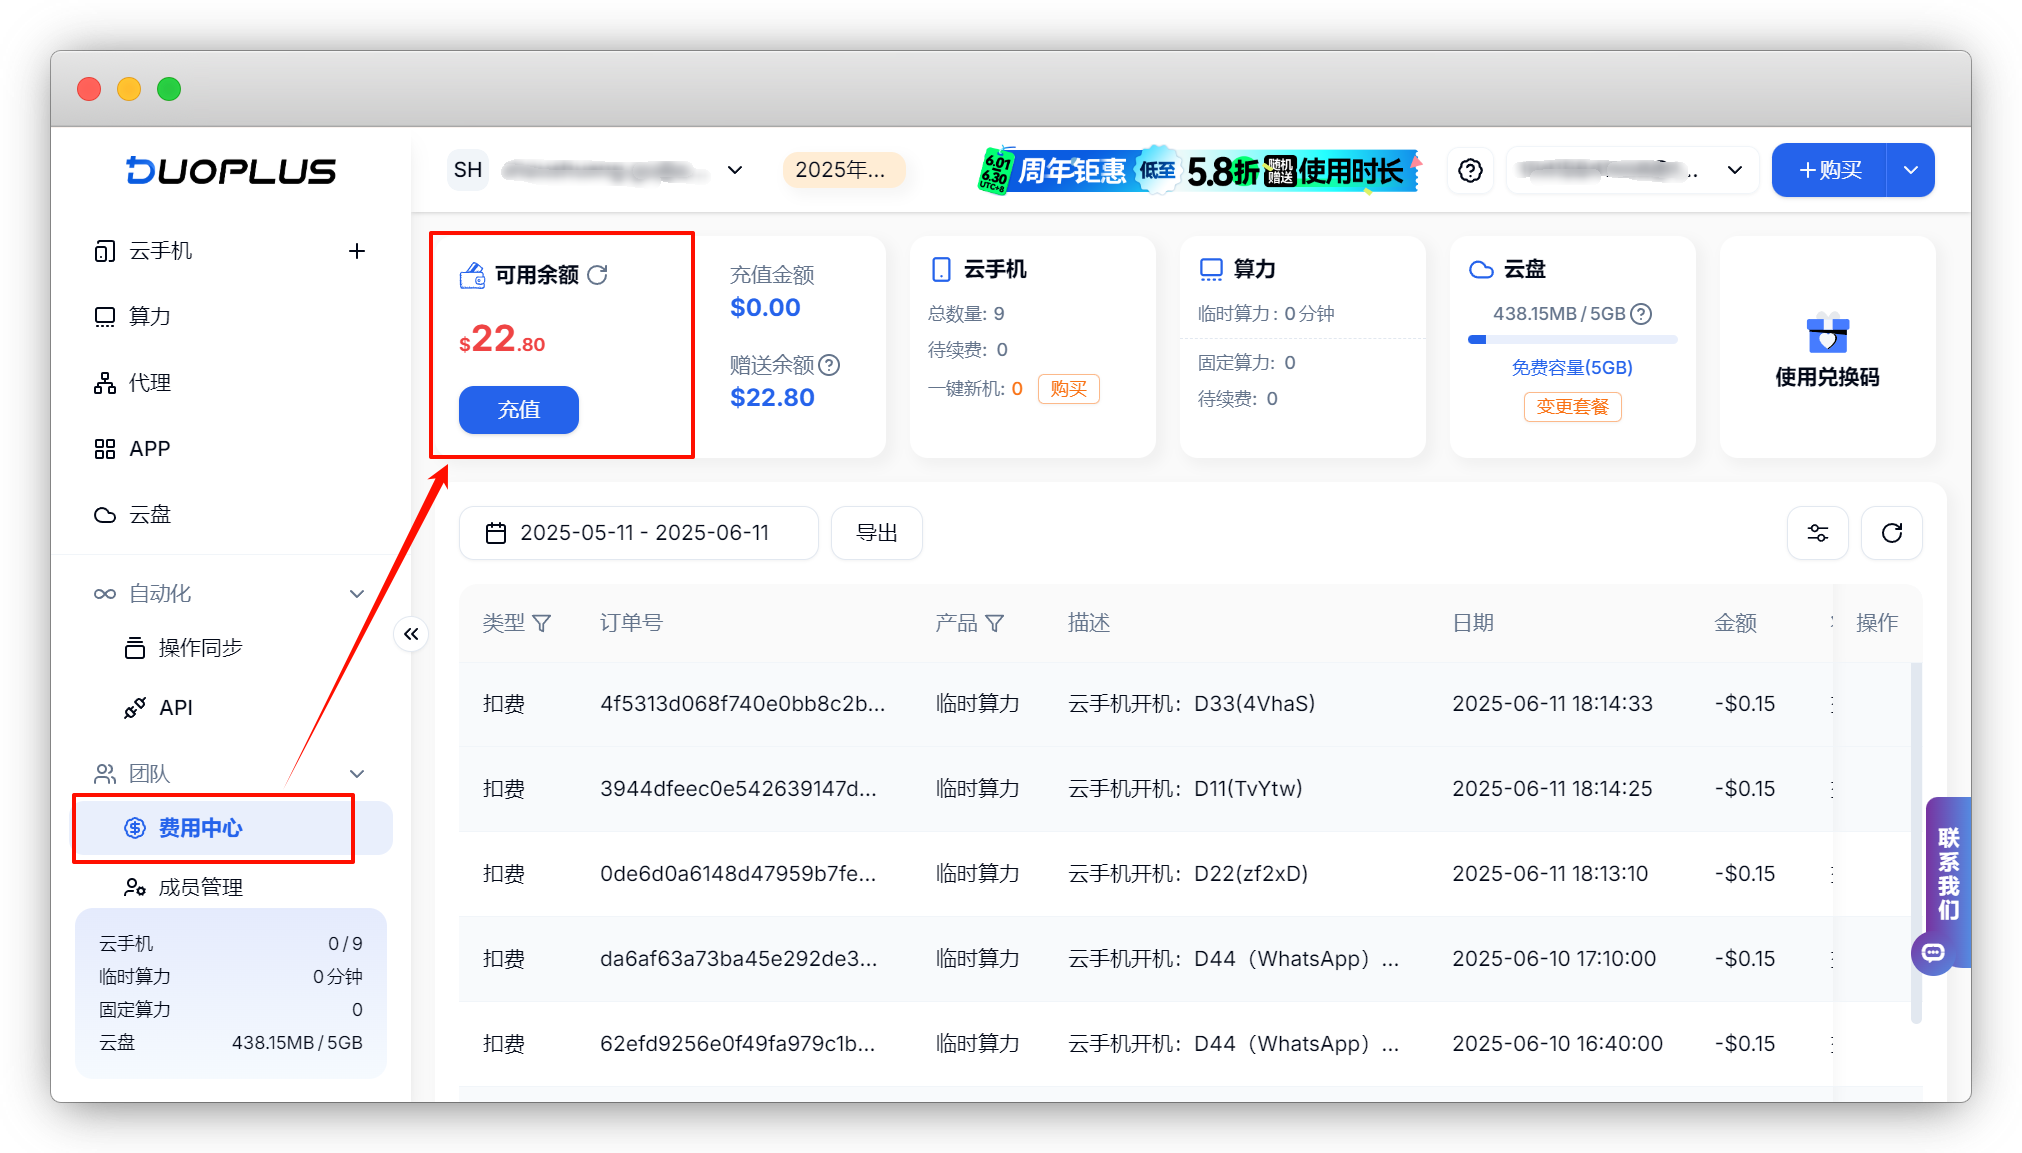The width and height of the screenshot is (2022, 1153).
Task: Expand the SH team selector dropdown
Action: 735,170
